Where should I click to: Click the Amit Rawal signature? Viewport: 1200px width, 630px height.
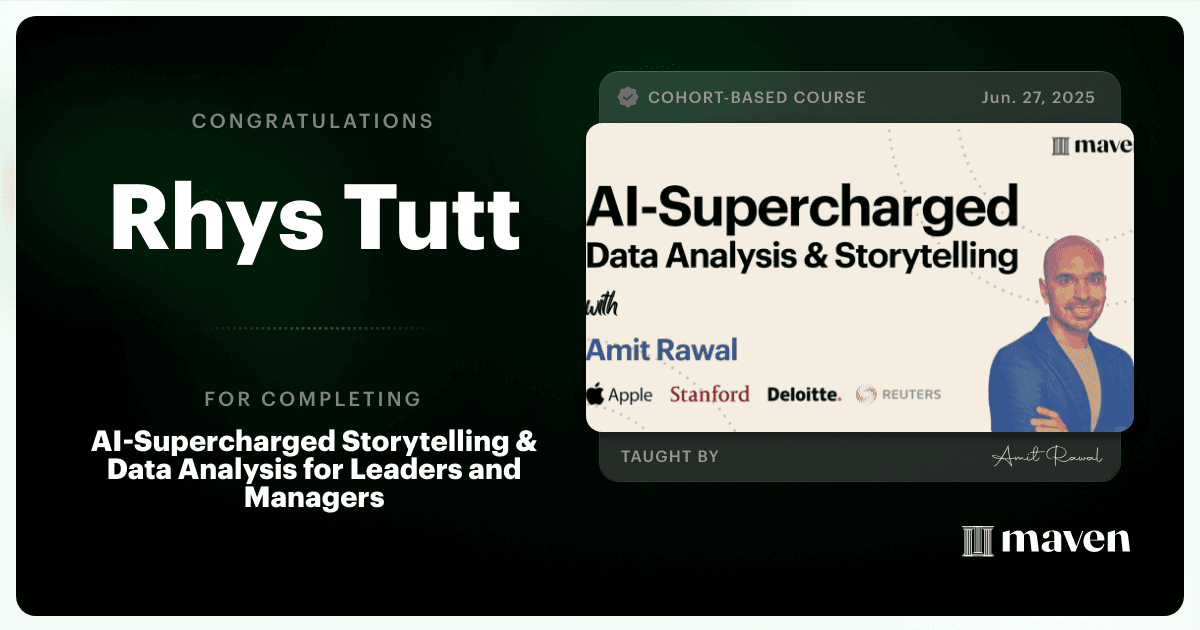point(1047,456)
